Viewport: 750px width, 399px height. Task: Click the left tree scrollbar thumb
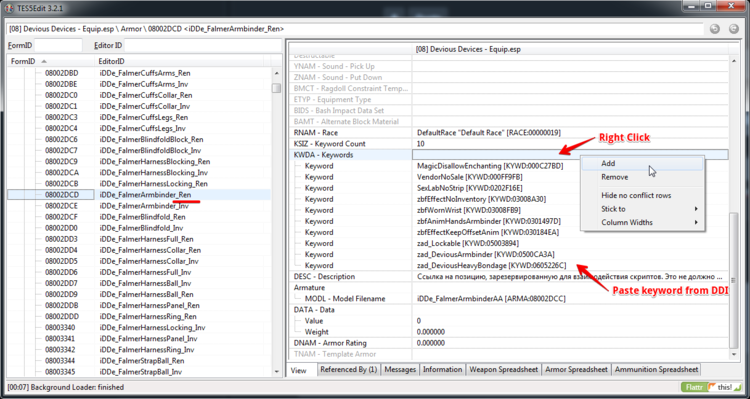276,88
